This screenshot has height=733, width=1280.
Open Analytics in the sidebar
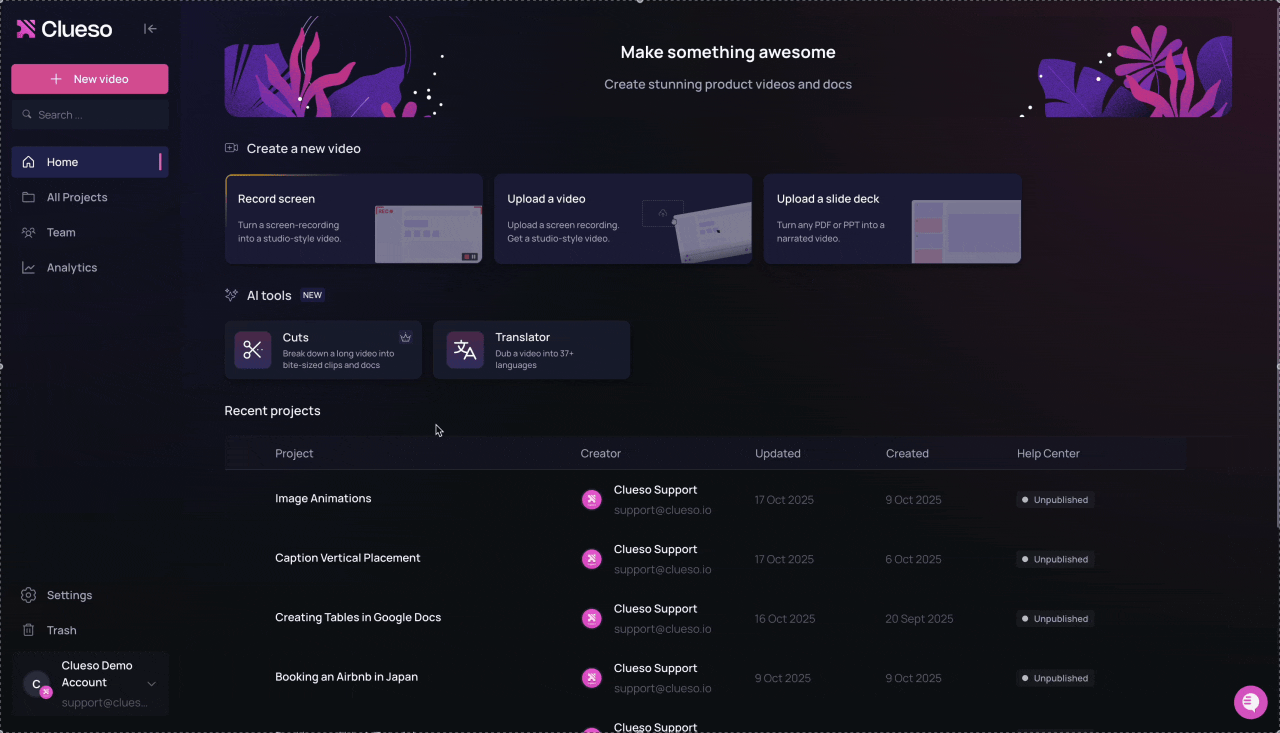90,268
